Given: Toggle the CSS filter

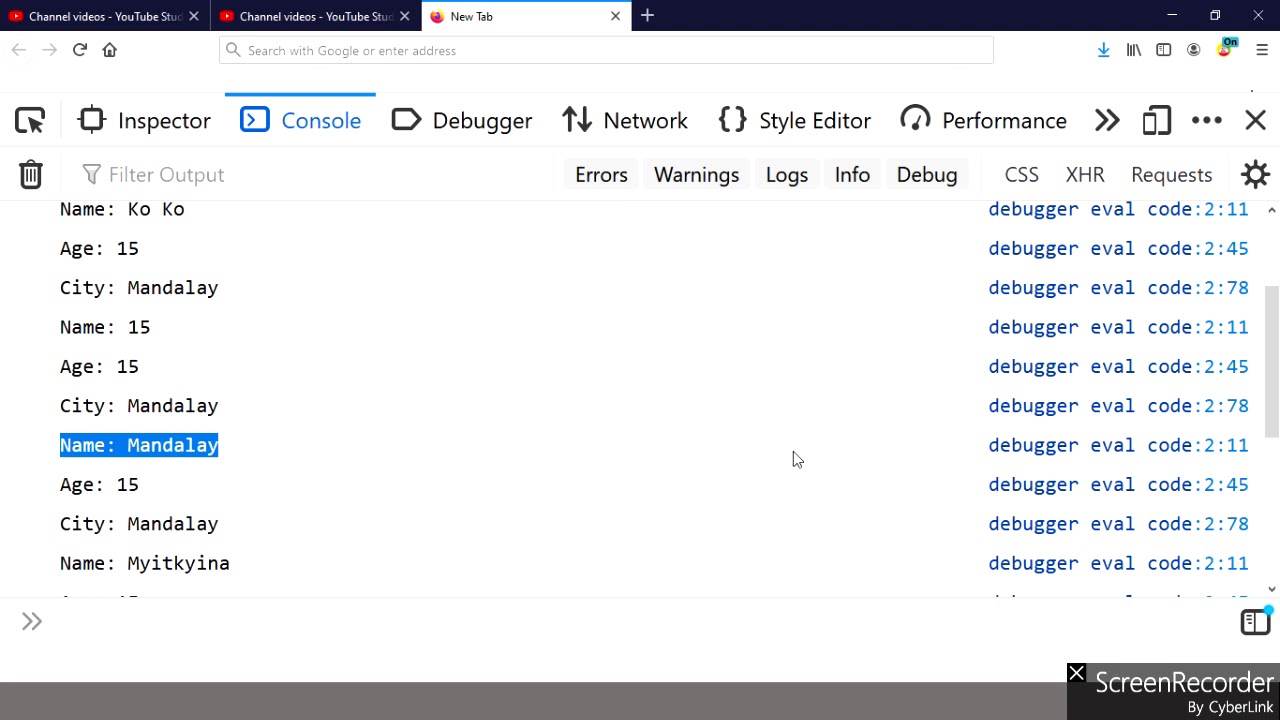Looking at the screenshot, I should 1021,175.
